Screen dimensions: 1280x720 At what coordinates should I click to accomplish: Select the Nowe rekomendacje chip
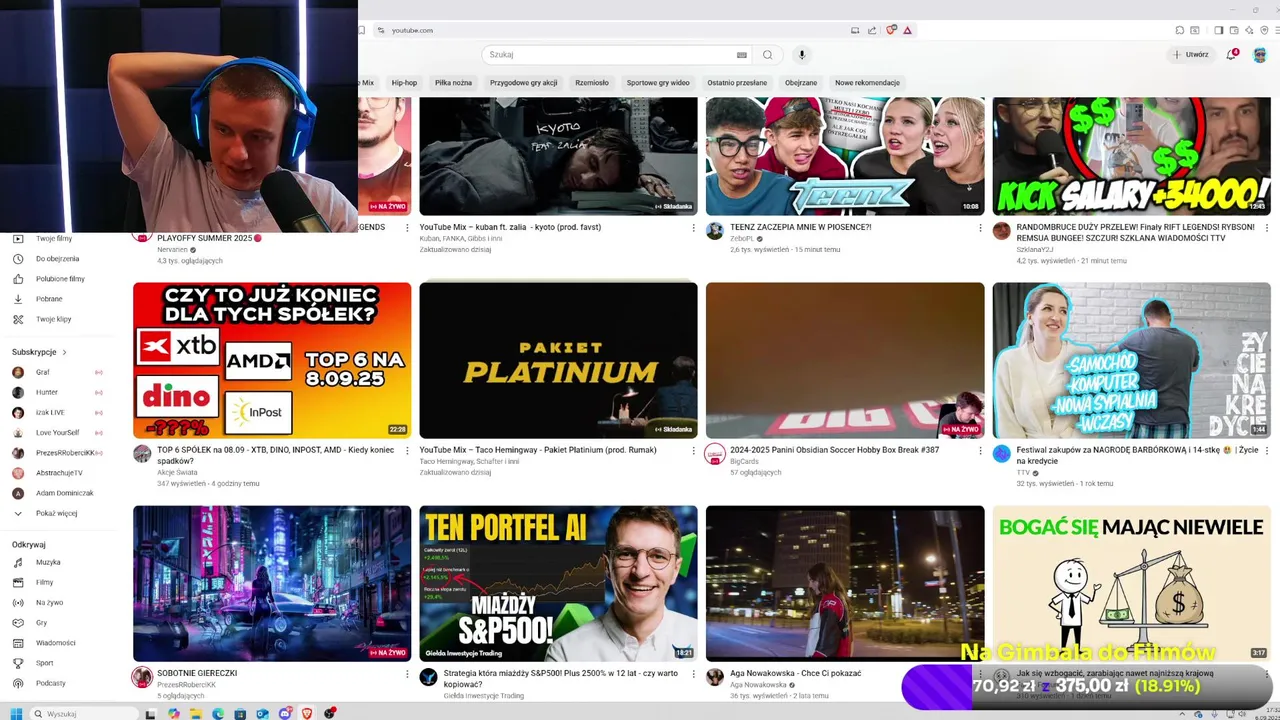point(867,83)
